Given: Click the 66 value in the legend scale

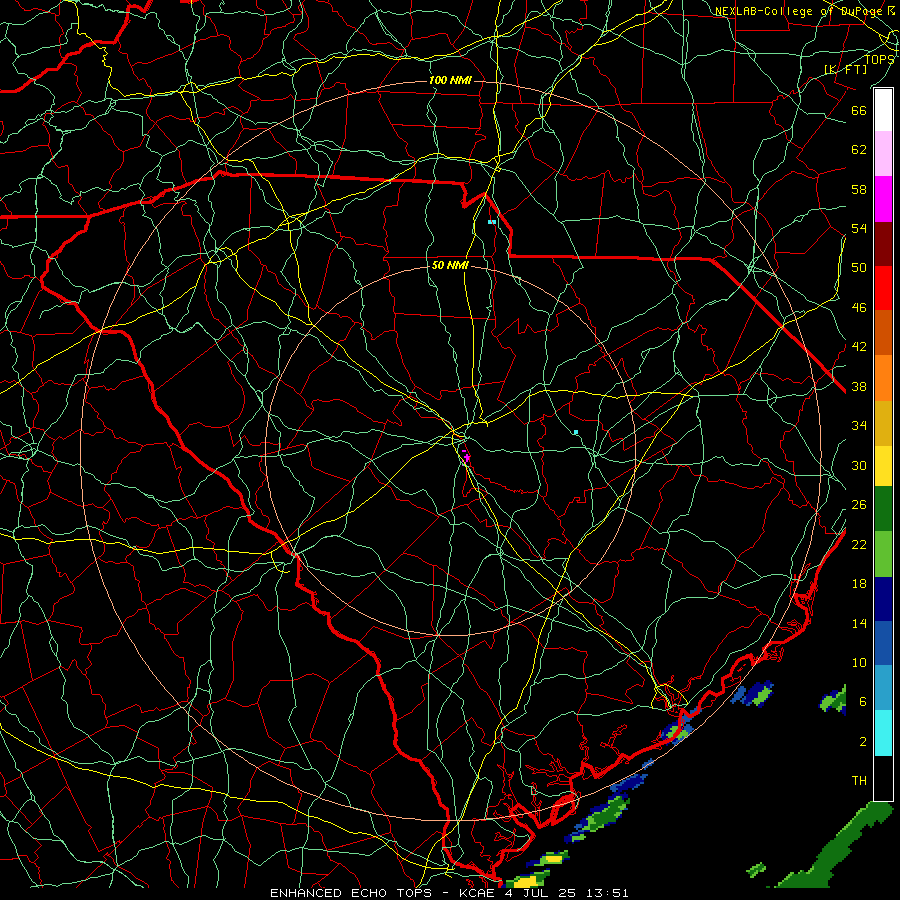Looking at the screenshot, I should click(859, 110).
